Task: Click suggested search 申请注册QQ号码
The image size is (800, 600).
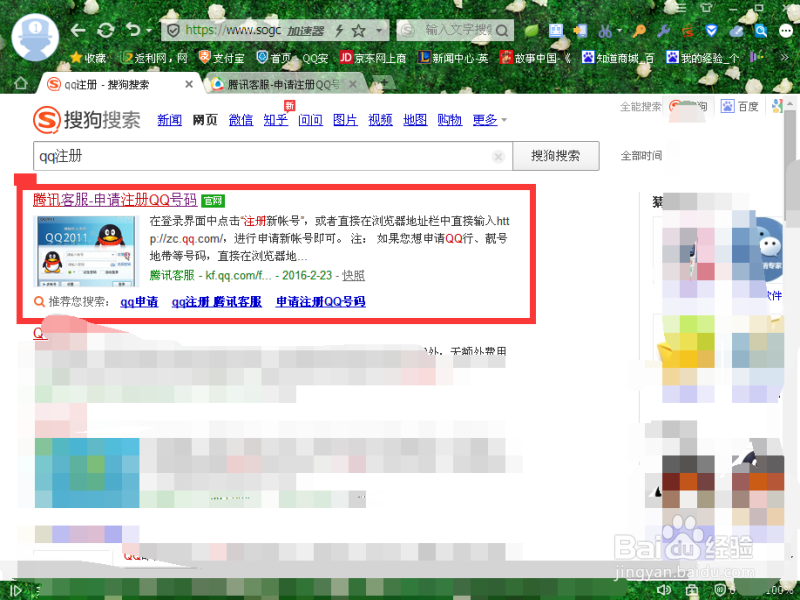Action: point(320,302)
